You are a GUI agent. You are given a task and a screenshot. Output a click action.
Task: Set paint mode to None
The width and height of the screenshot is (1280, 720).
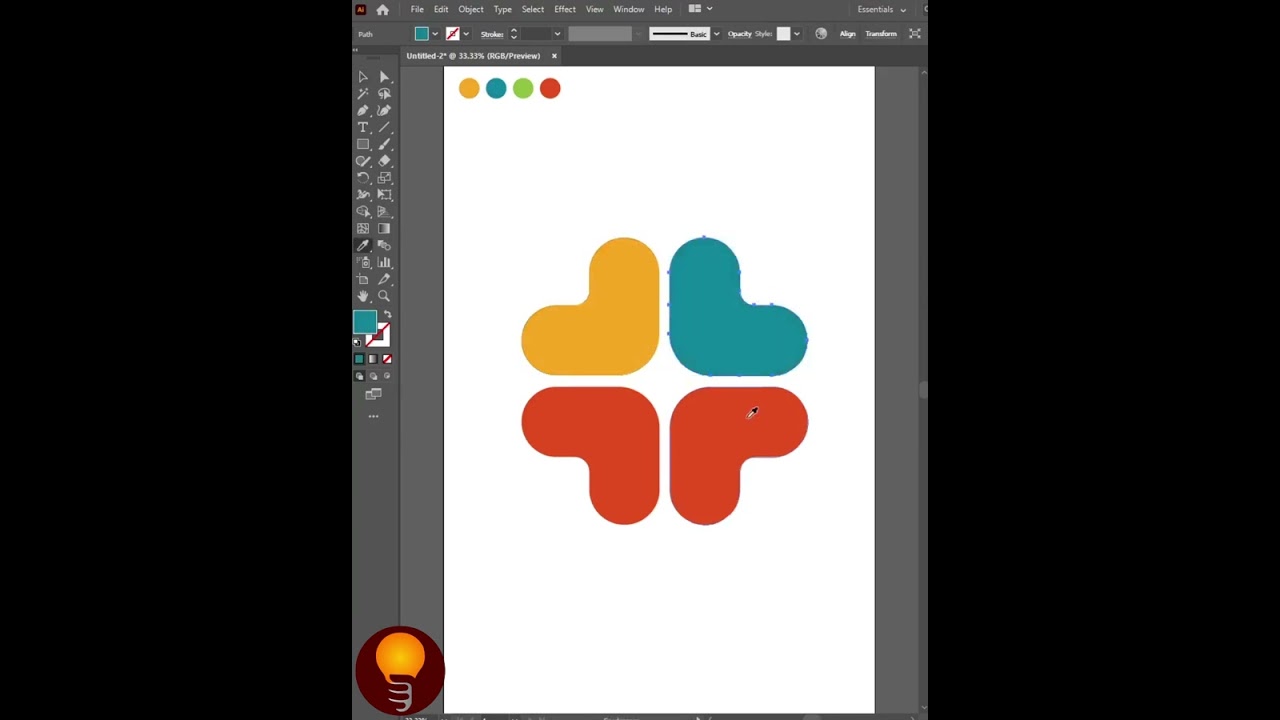pyautogui.click(x=387, y=359)
